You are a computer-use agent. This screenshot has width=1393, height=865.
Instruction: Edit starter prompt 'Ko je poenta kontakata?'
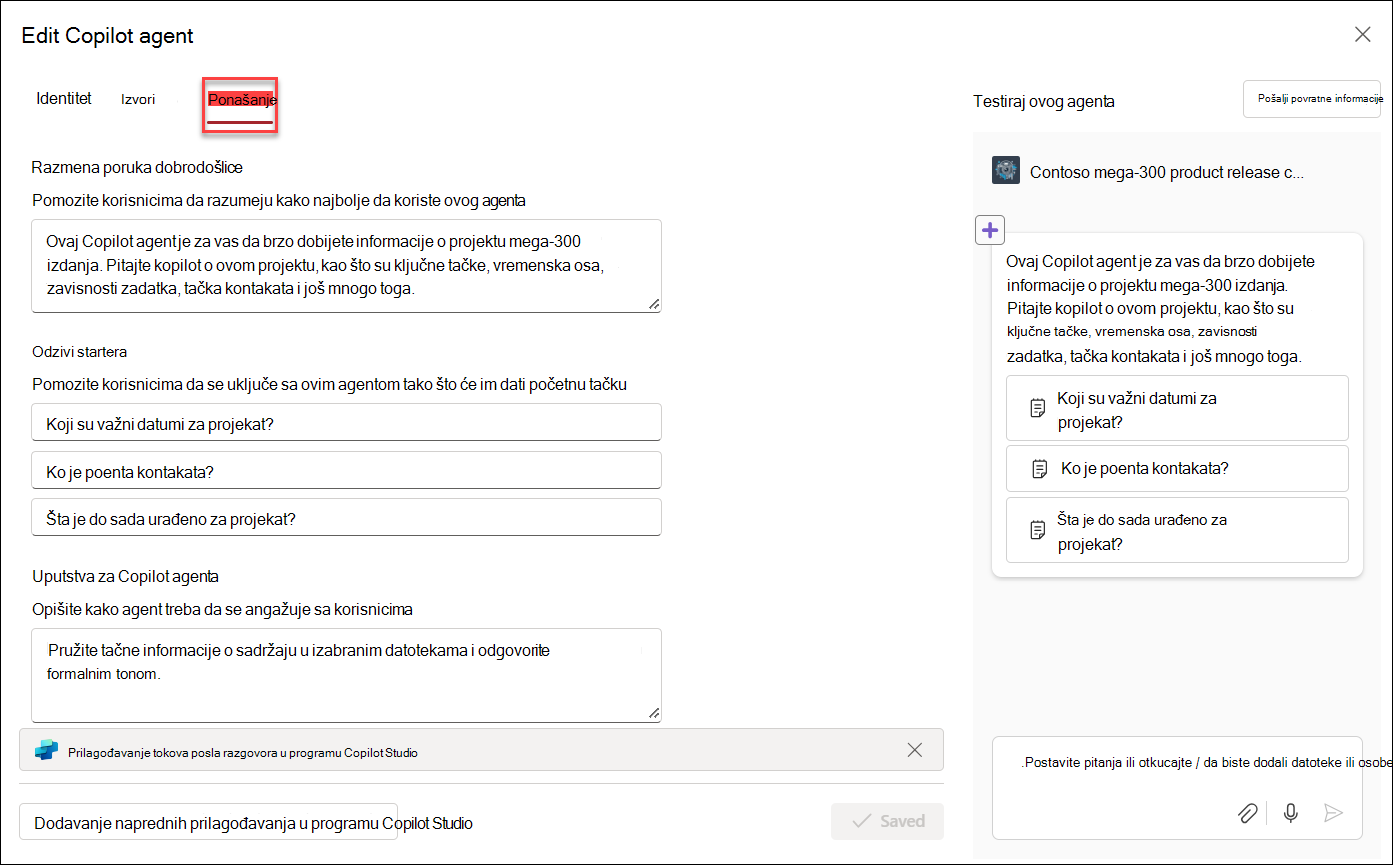(346, 471)
